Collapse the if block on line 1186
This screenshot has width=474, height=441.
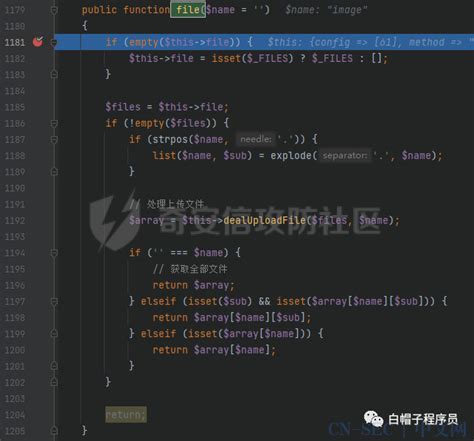coord(54,124)
